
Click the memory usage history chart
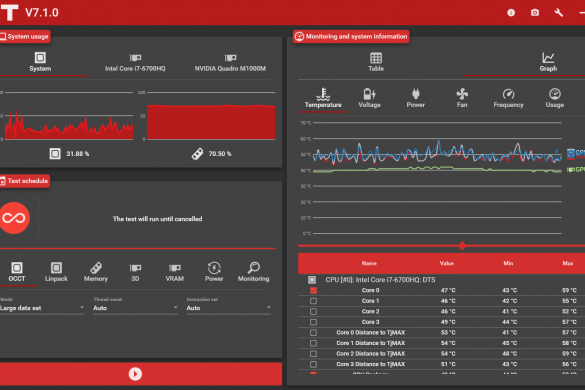tap(211, 116)
